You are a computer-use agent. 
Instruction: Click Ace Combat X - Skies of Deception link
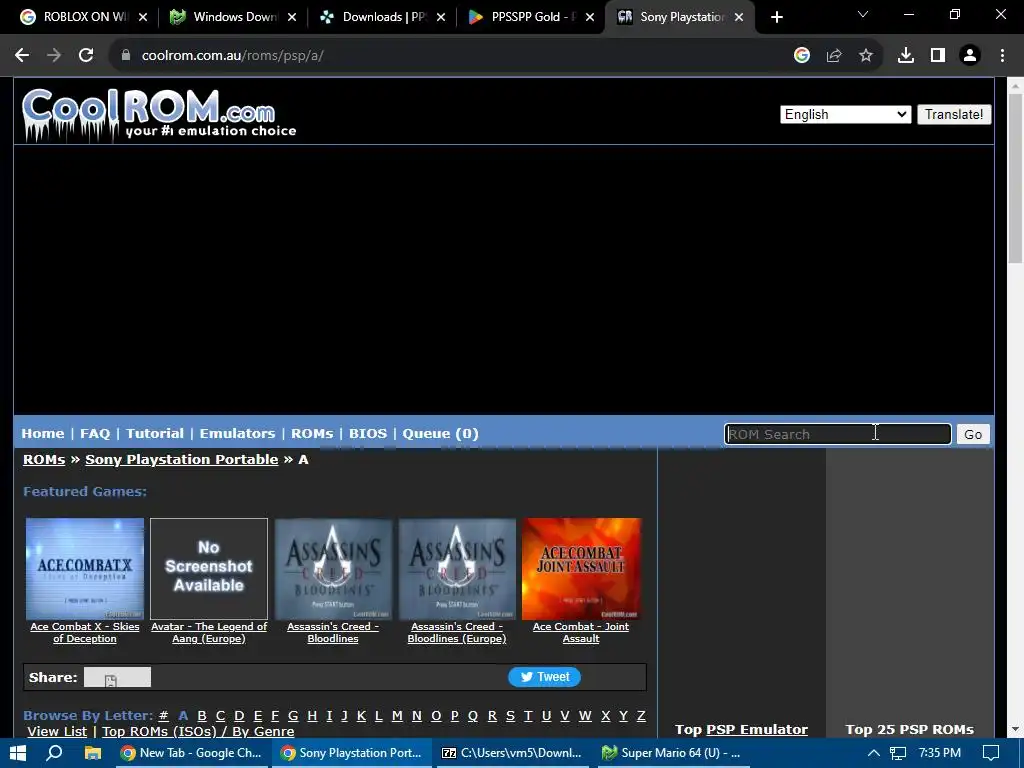point(85,632)
